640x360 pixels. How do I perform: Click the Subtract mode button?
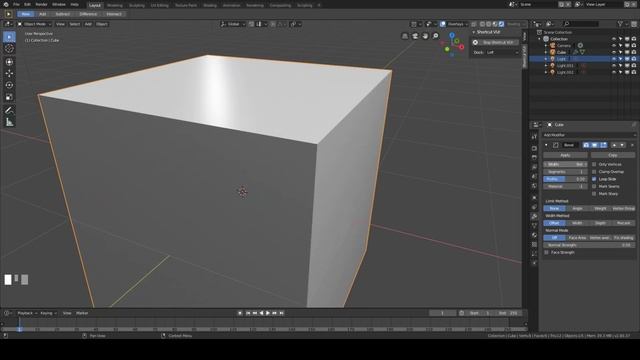click(62, 14)
